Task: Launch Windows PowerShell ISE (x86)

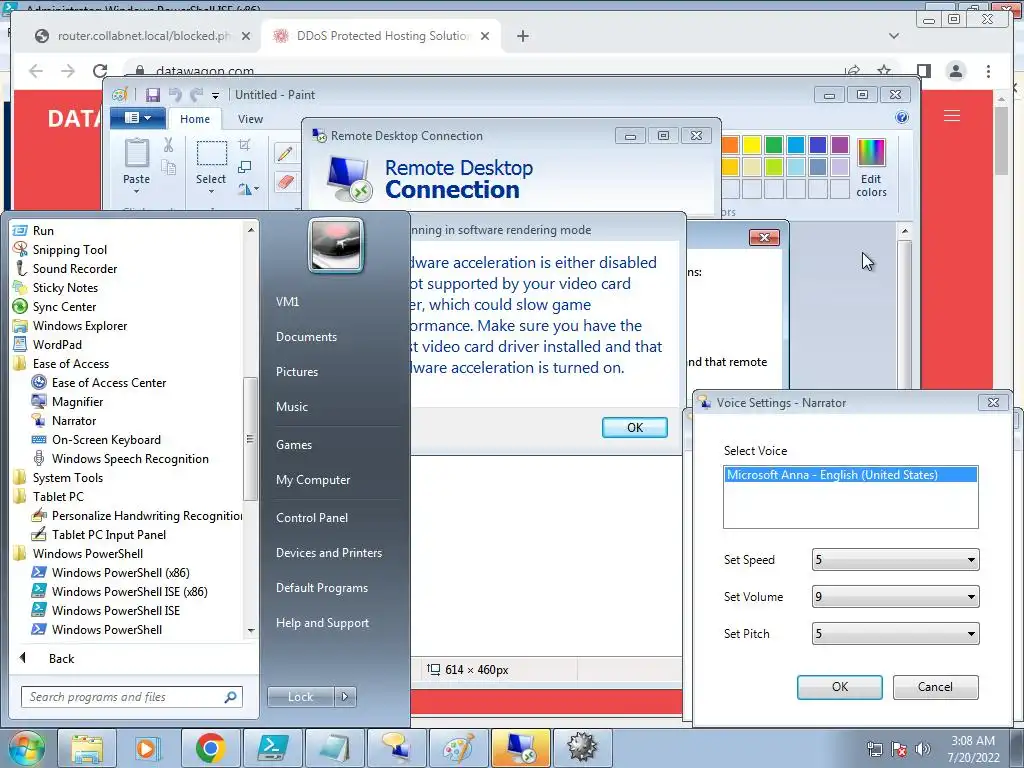Action: (x=129, y=591)
